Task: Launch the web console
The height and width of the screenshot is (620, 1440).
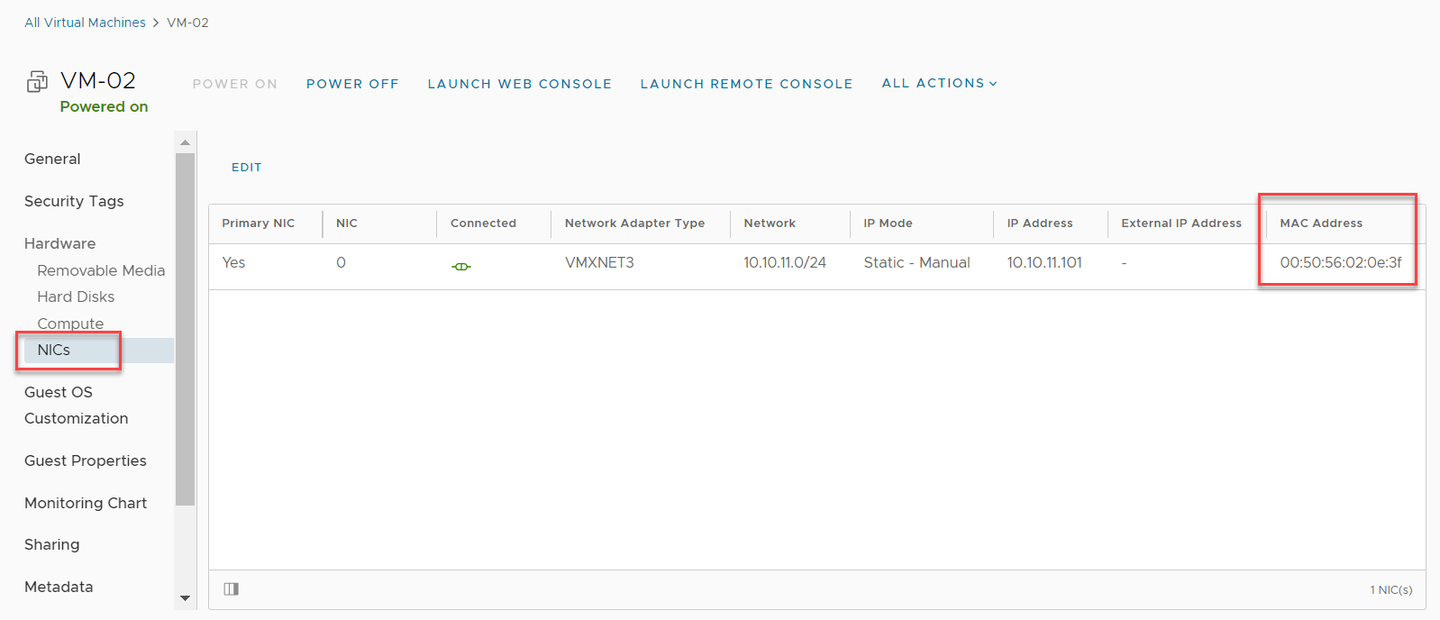Action: point(519,84)
